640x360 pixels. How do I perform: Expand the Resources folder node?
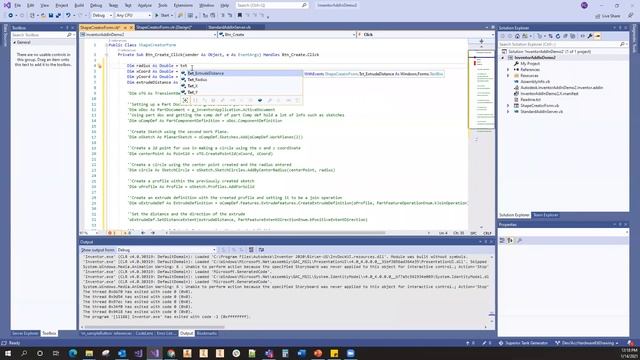click(508, 76)
